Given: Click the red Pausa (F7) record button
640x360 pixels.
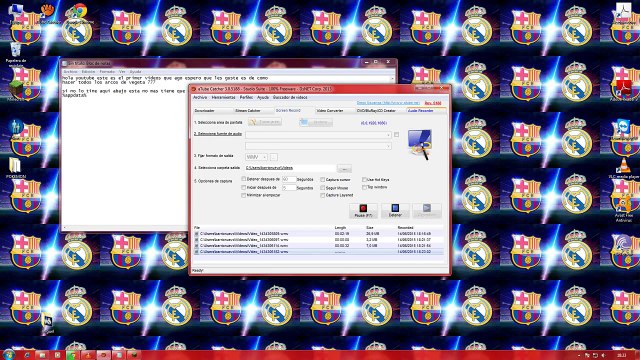Looking at the screenshot, I should coord(363,211).
